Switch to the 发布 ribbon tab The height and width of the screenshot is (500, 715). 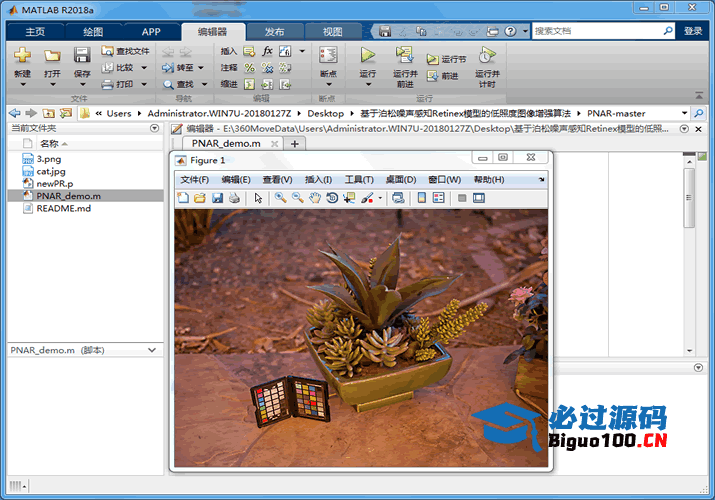(x=274, y=31)
